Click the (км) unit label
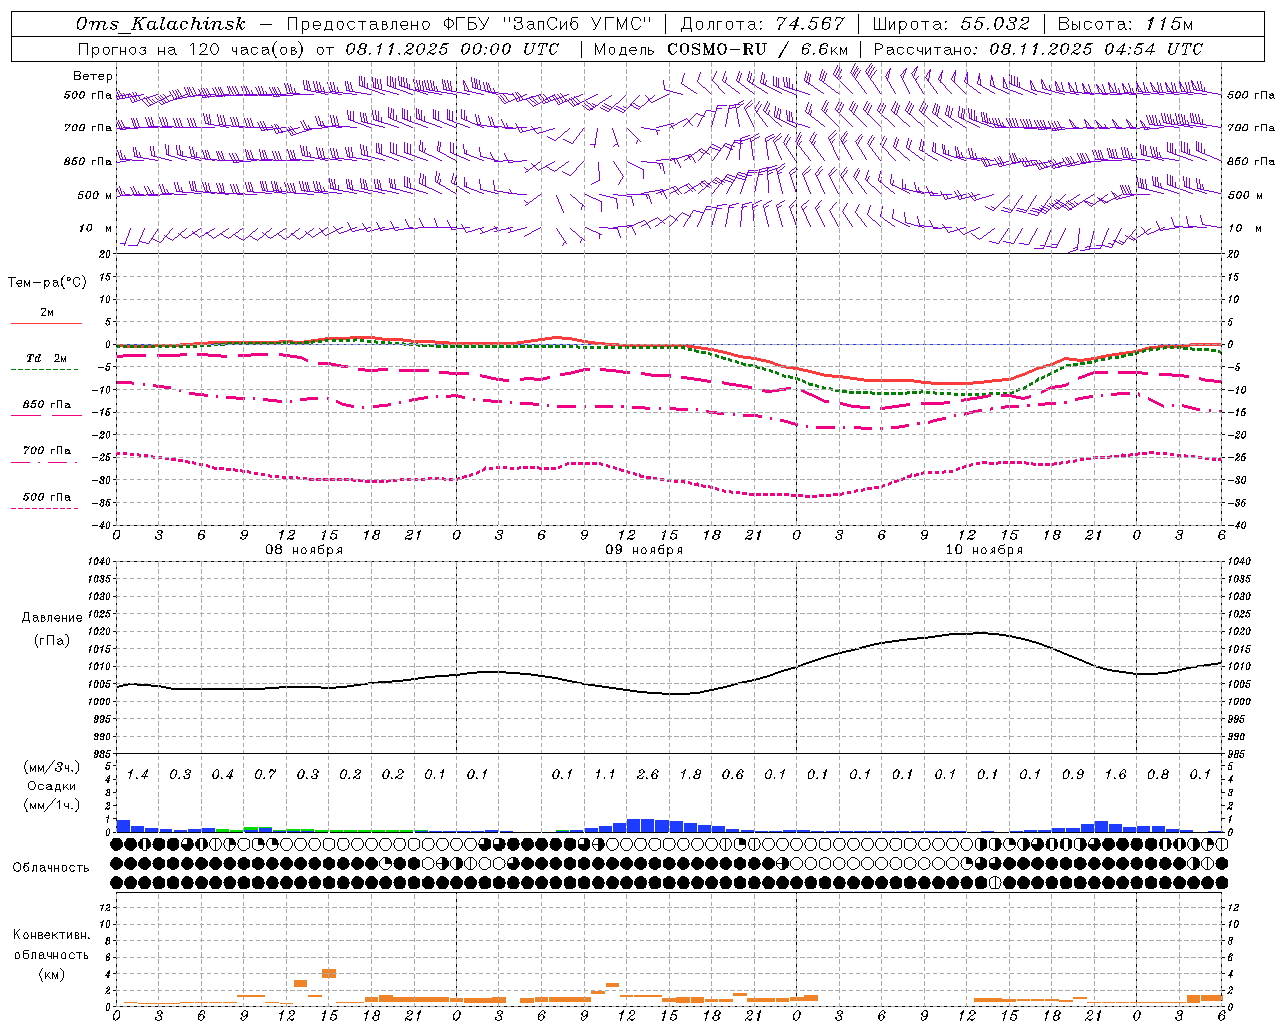 pos(51,974)
